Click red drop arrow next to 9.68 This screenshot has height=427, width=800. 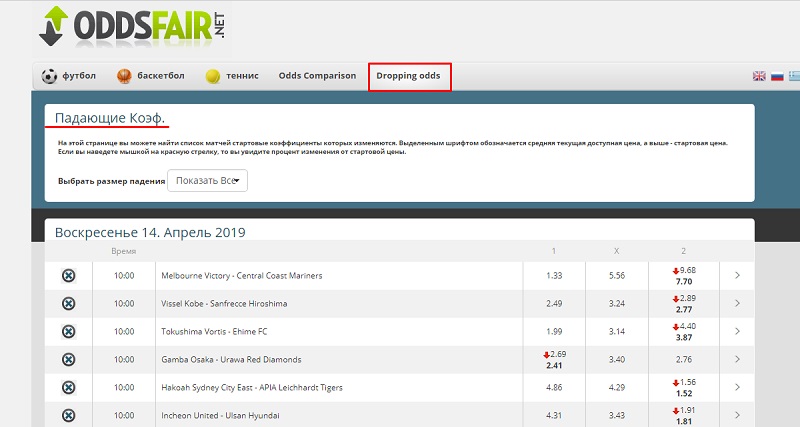point(676,271)
